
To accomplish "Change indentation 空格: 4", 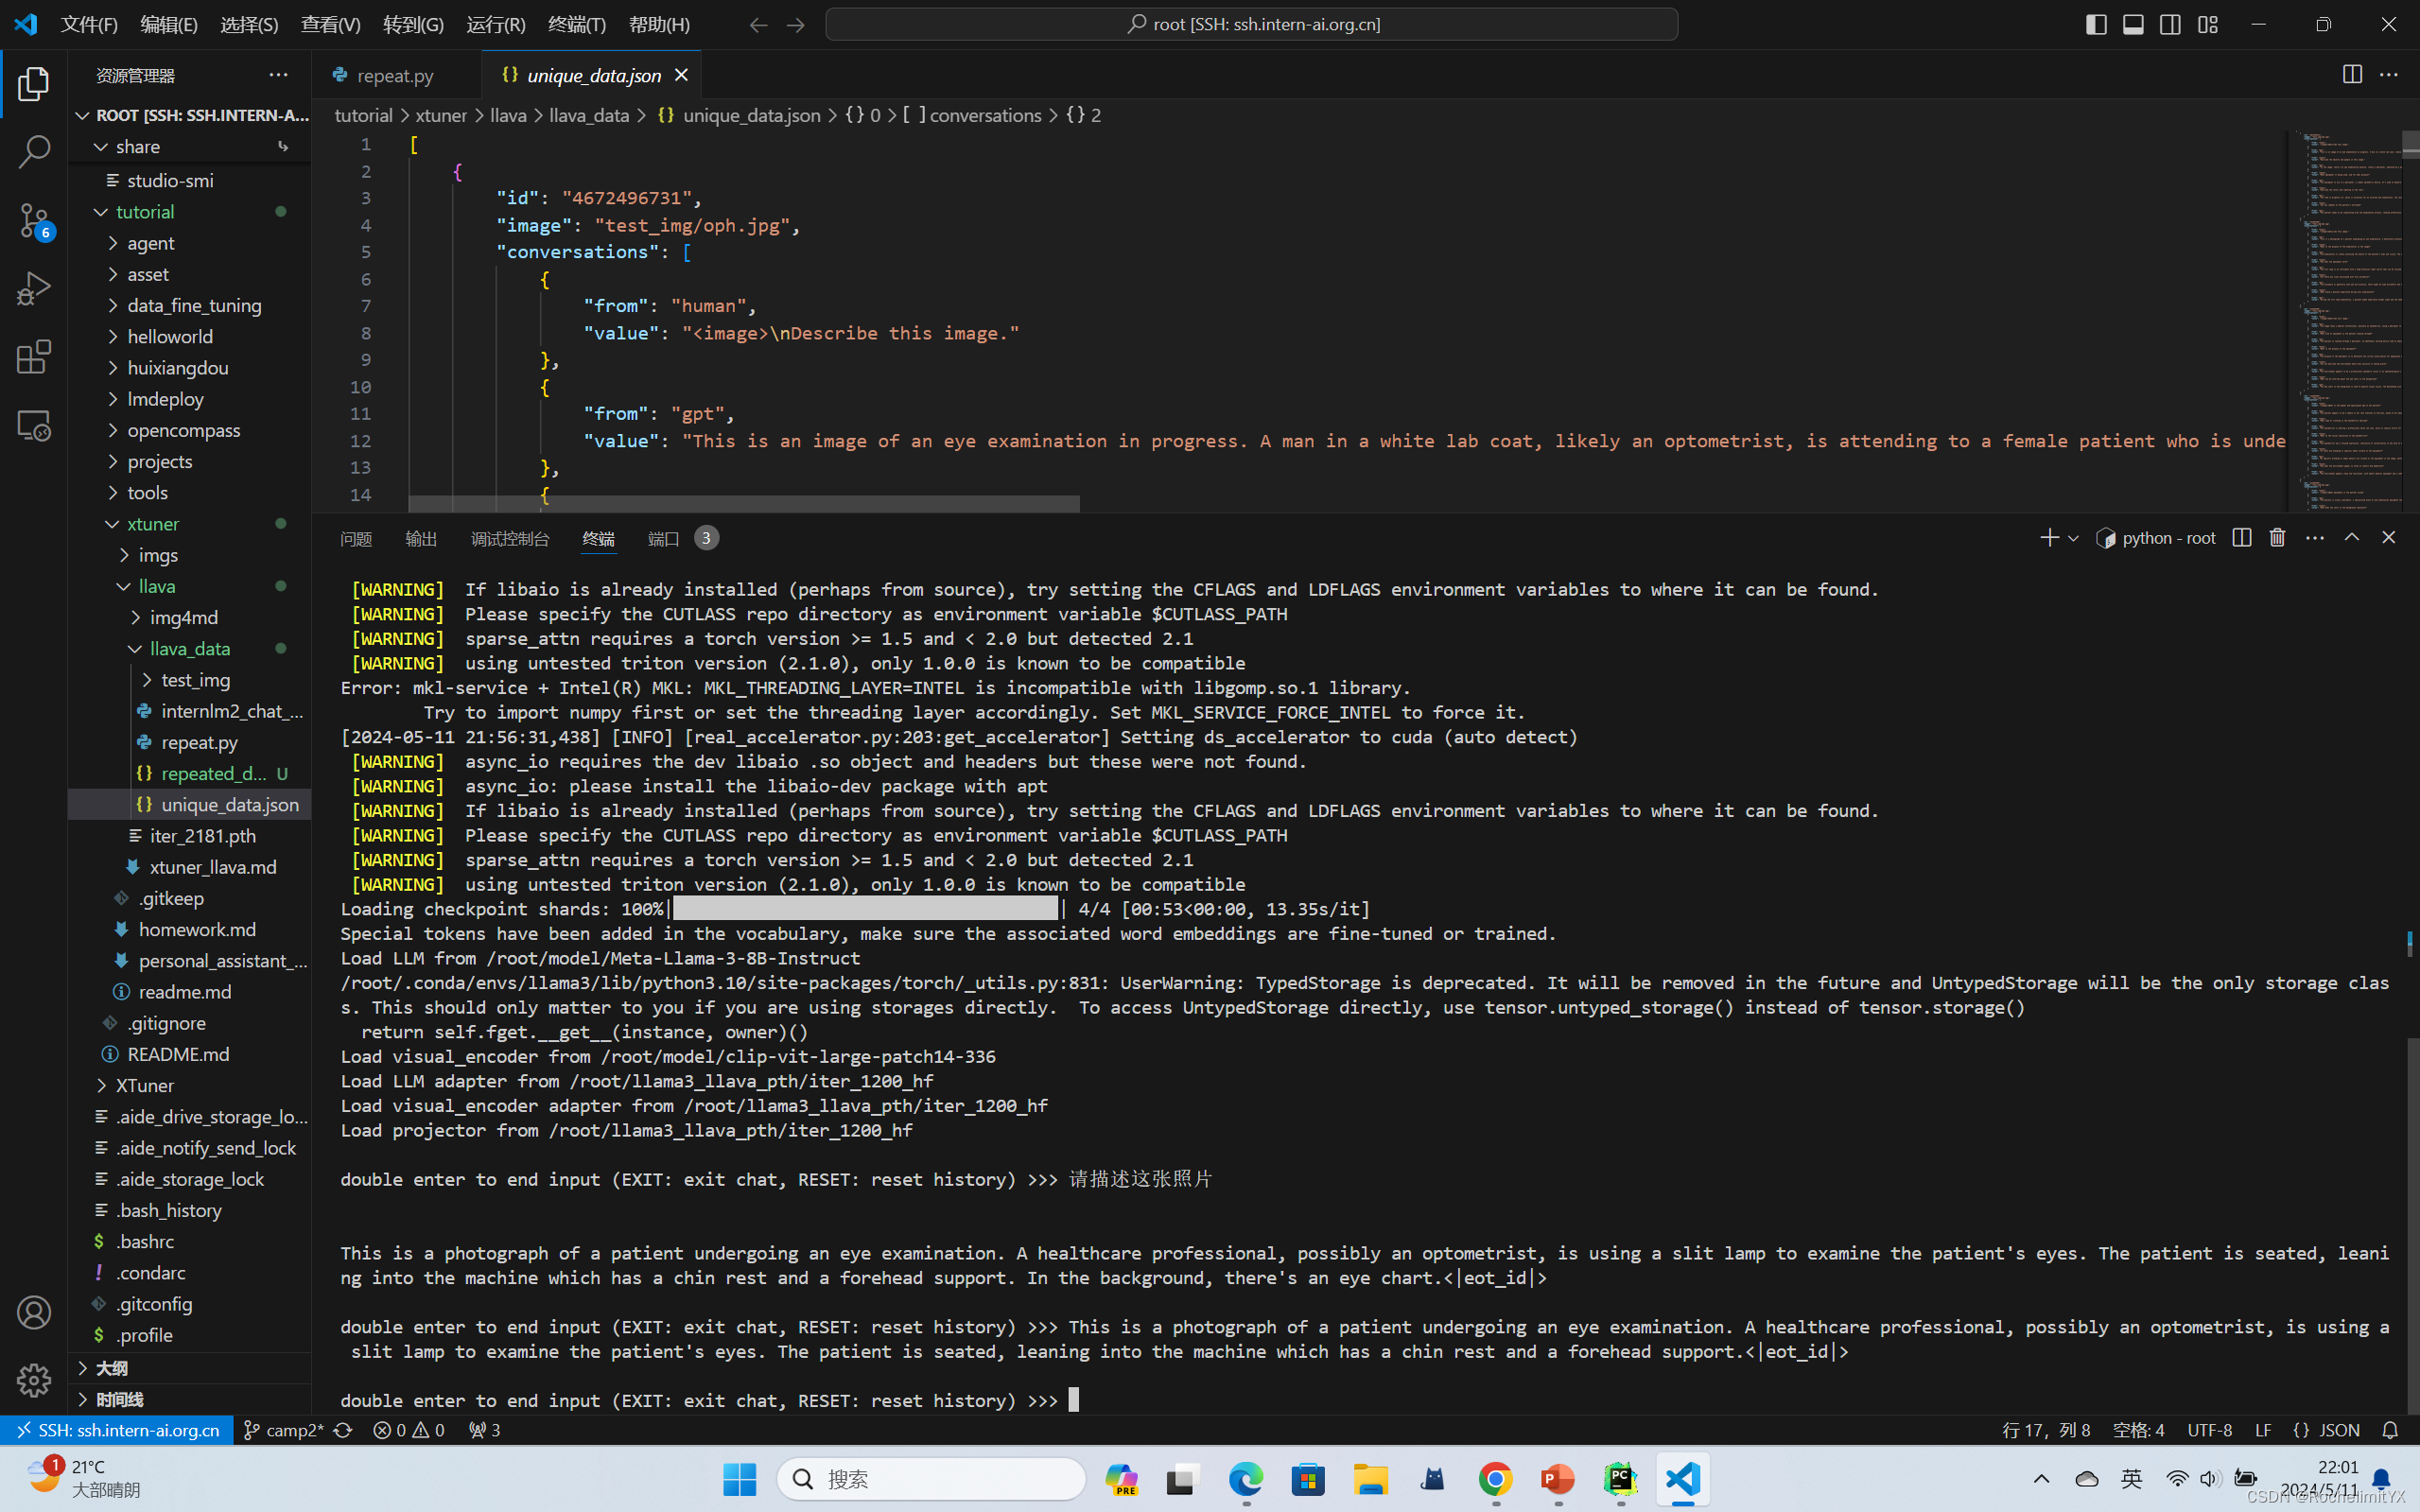I will click(2138, 1430).
